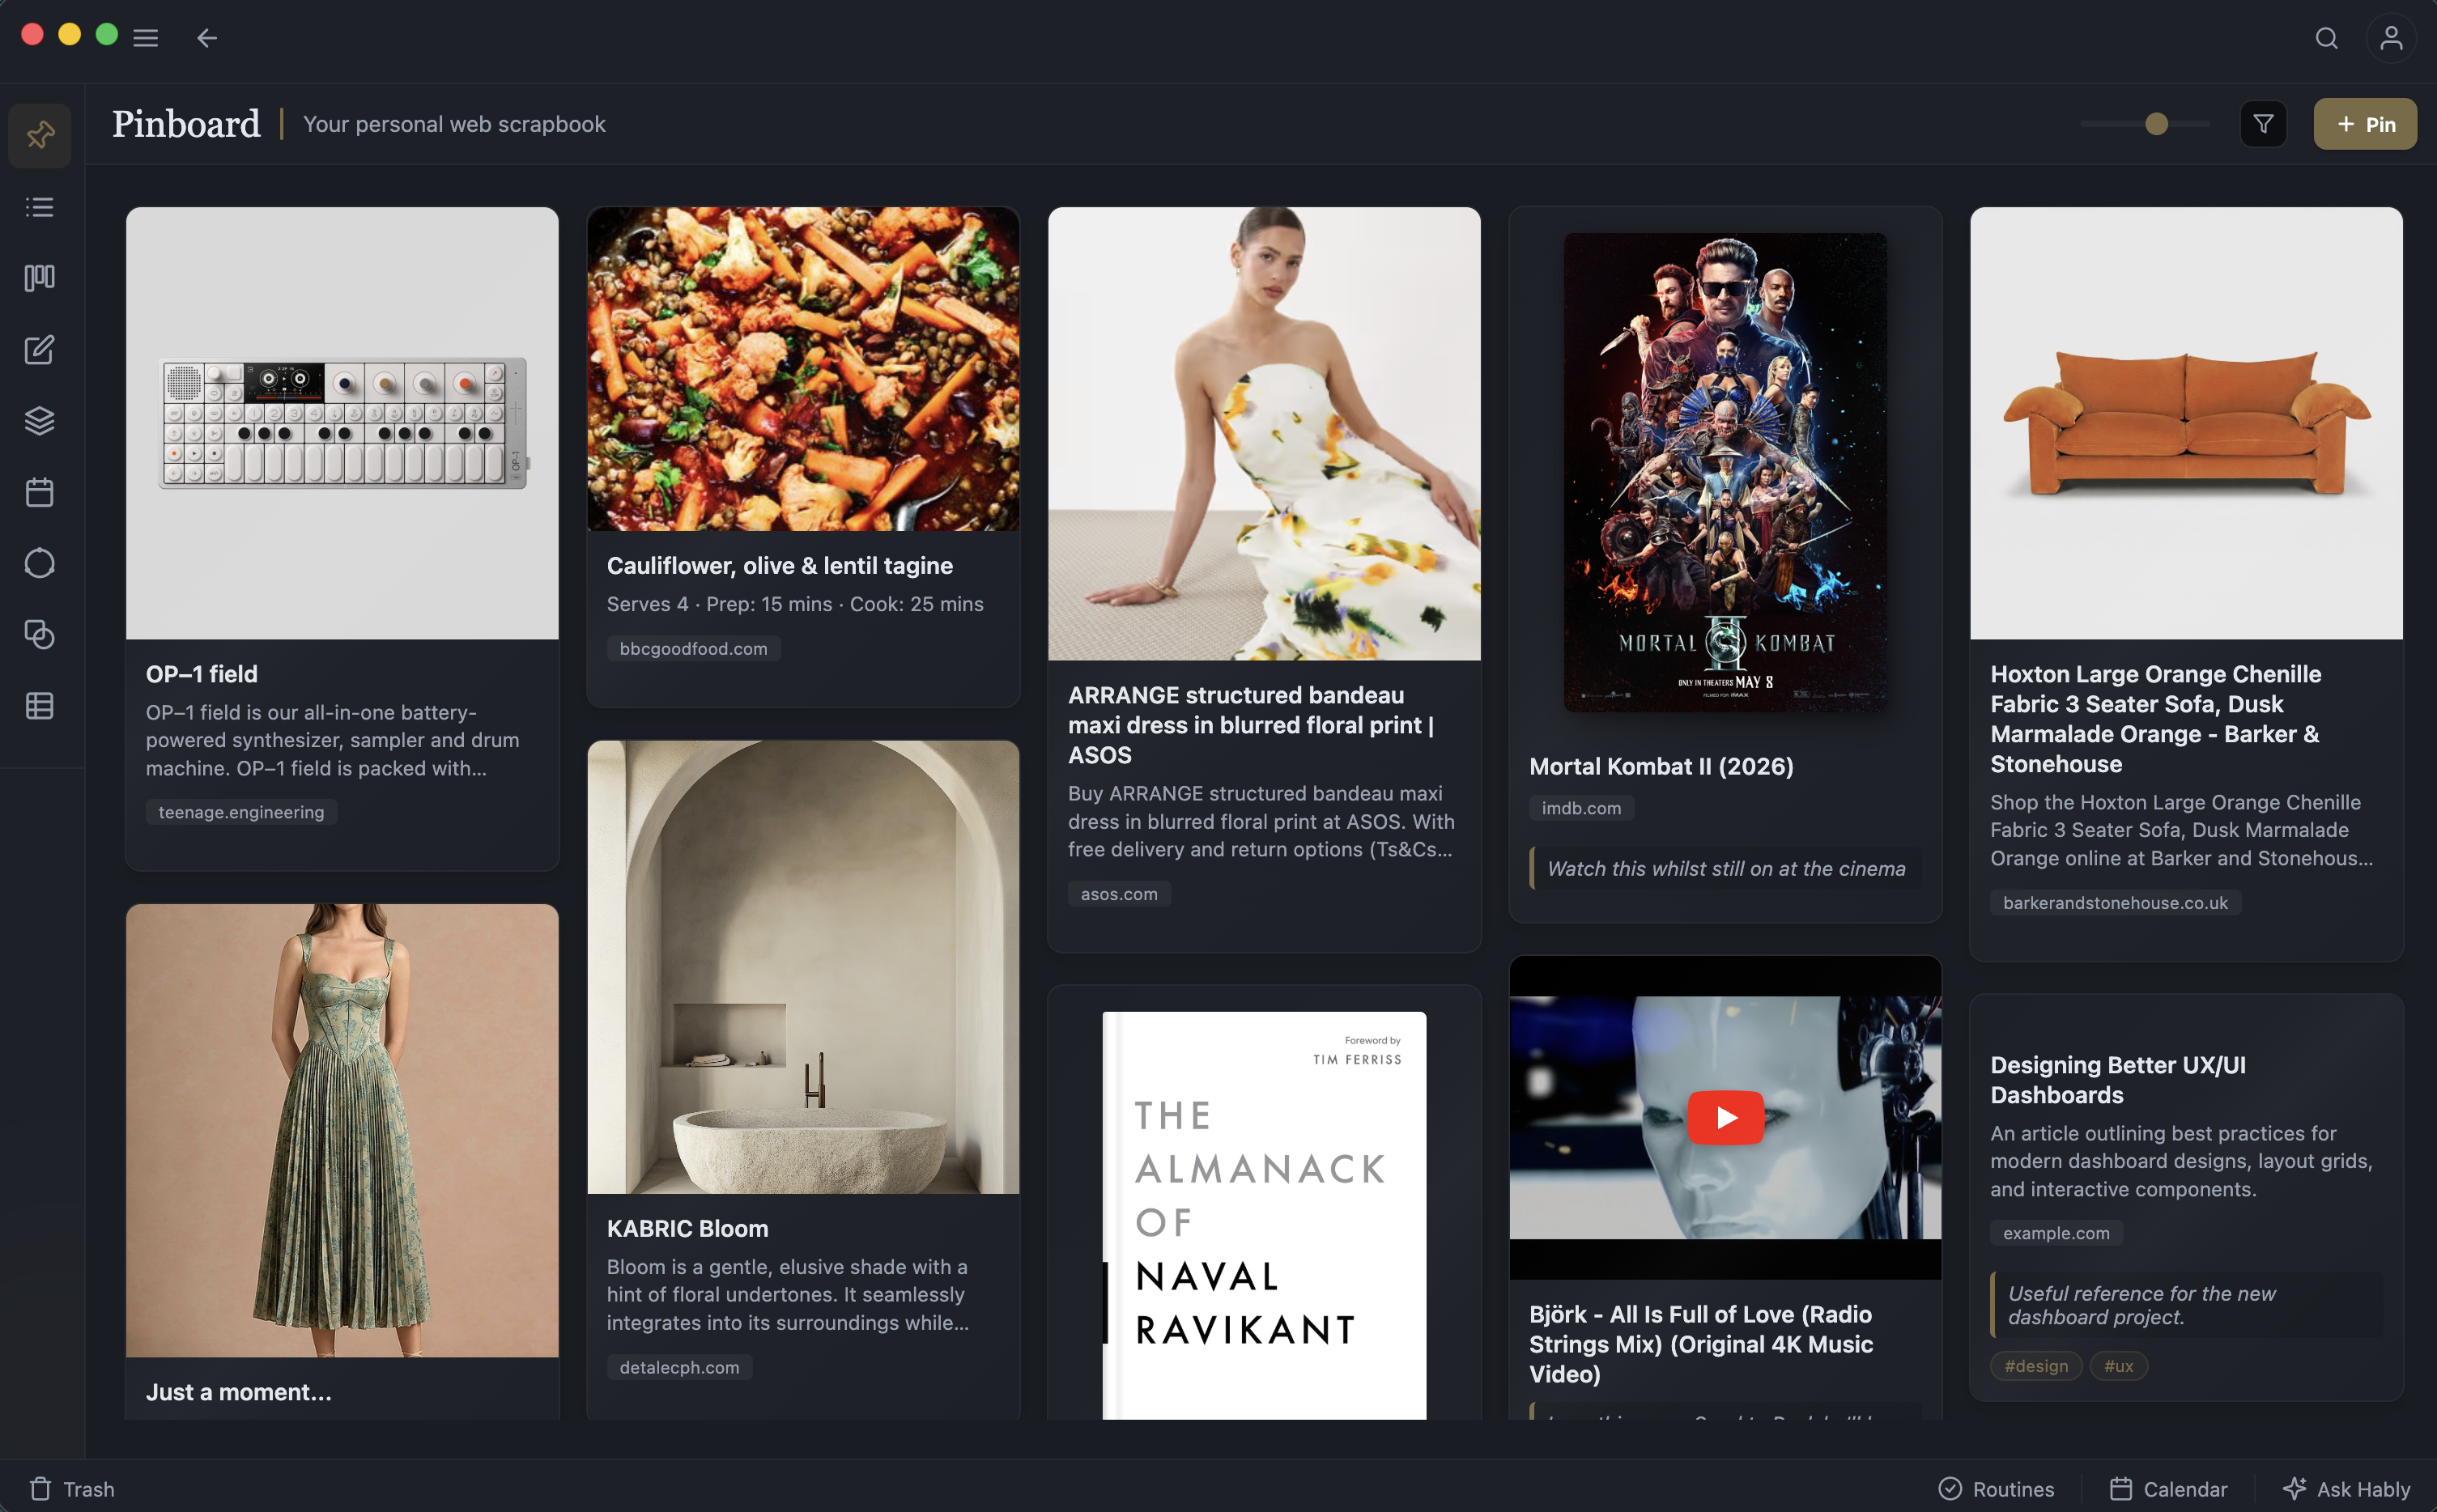
Task: Open the Björk All Is Full of Love title
Action: point(1701,1344)
